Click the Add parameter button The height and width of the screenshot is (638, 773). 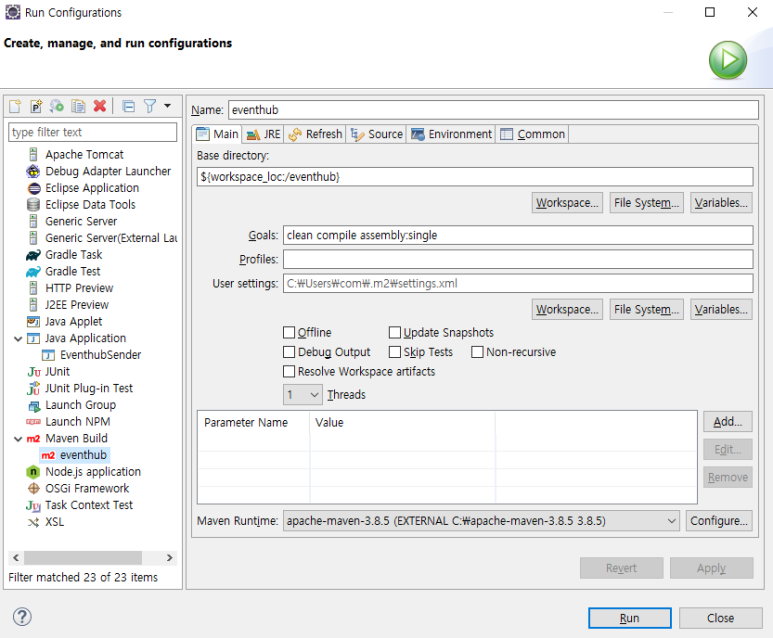(728, 422)
